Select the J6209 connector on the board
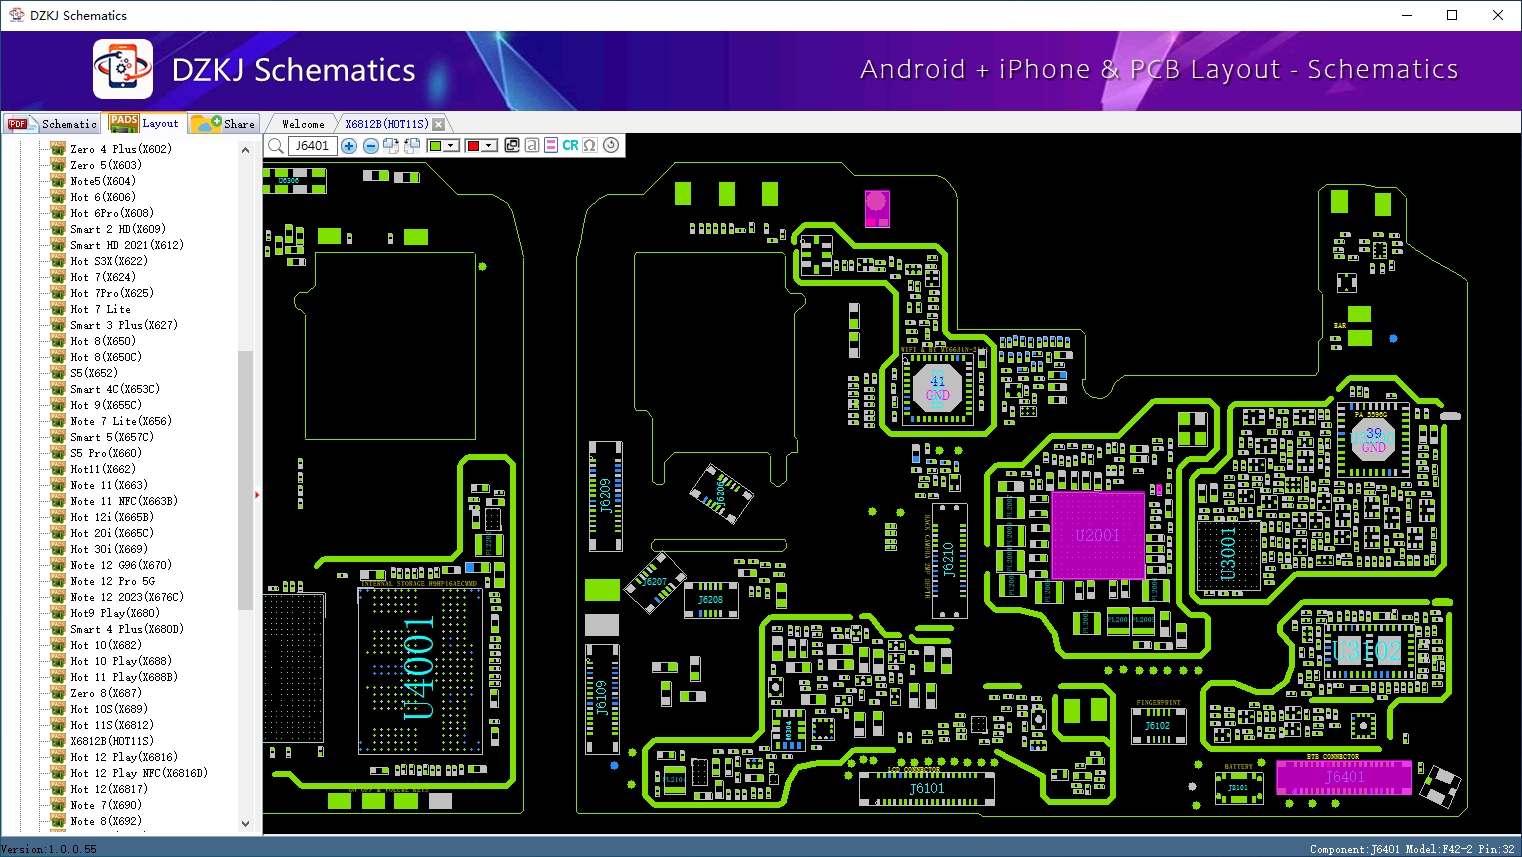Screen dimensions: 1522x857 coord(605,496)
